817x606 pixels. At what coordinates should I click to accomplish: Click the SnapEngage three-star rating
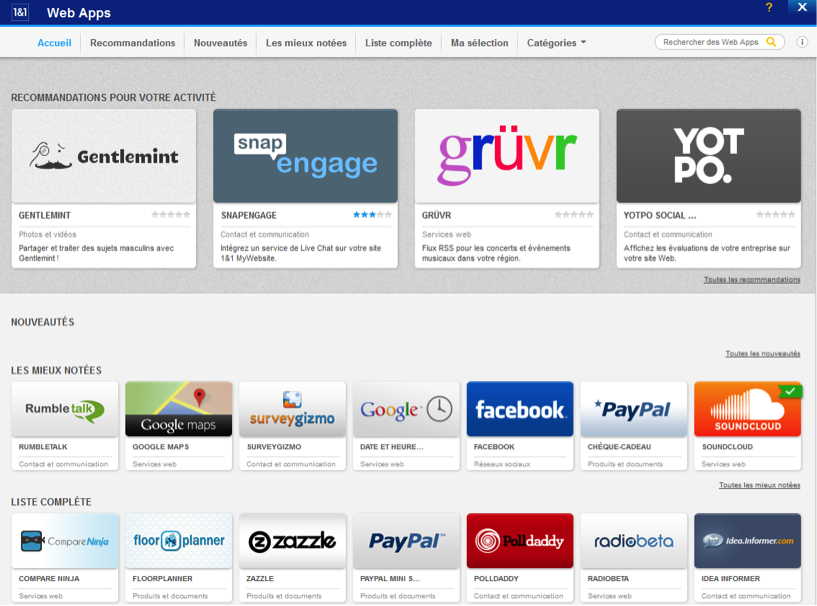pyautogui.click(x=372, y=215)
